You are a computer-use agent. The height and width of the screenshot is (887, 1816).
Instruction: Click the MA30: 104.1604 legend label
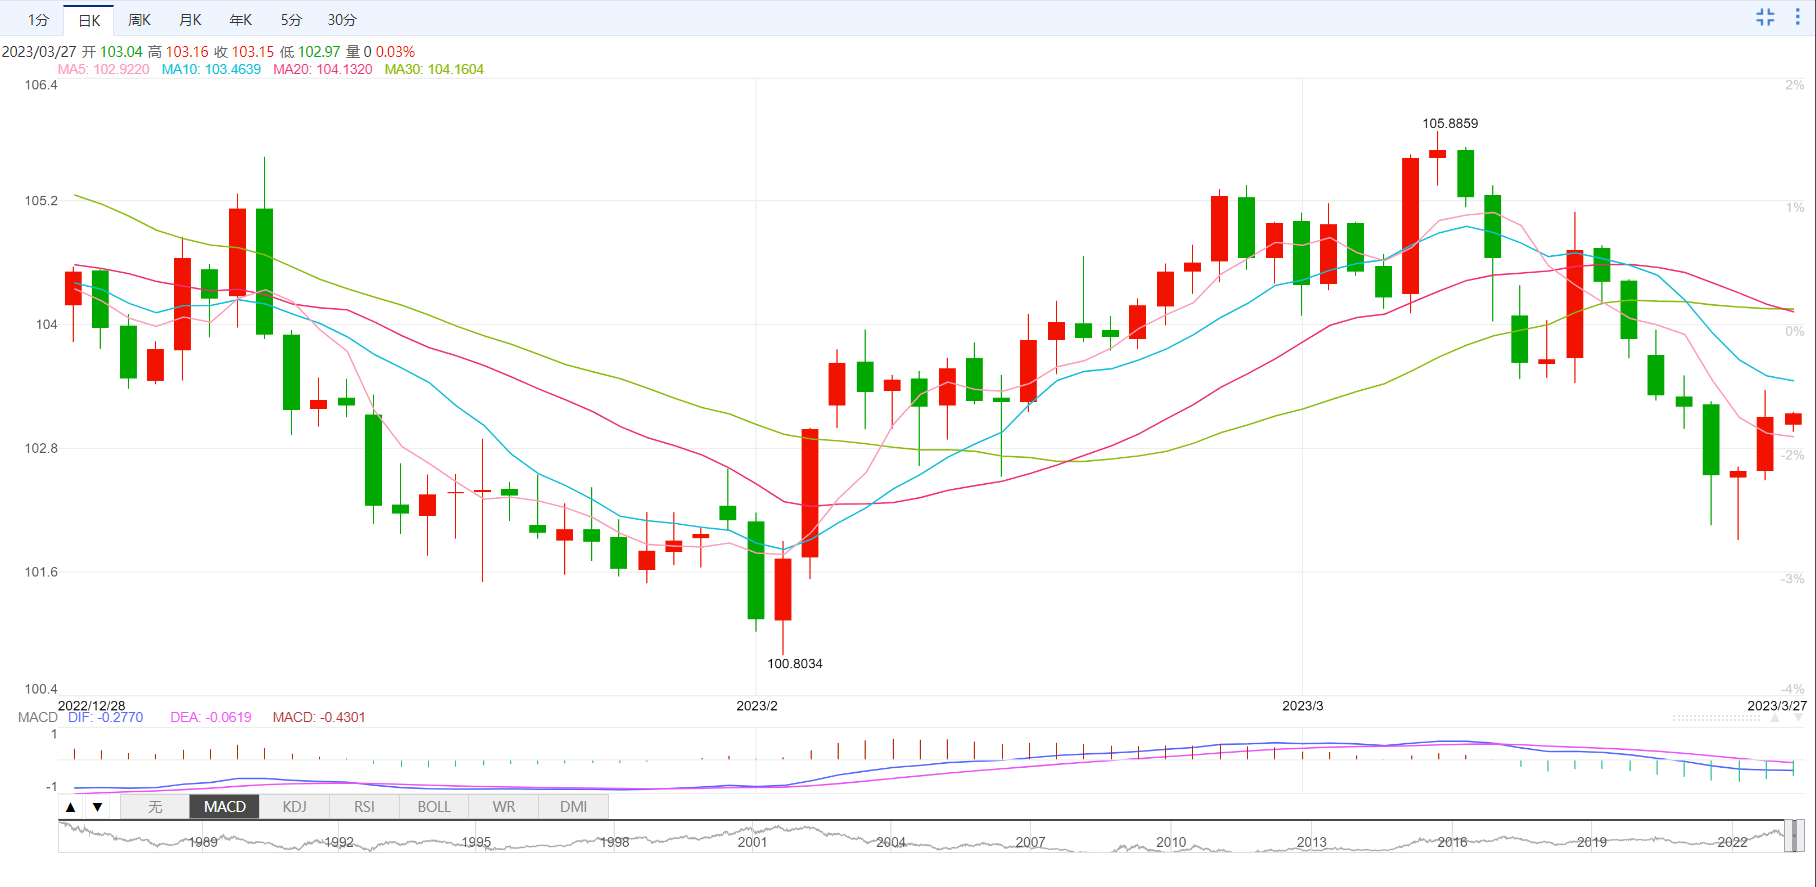(434, 69)
